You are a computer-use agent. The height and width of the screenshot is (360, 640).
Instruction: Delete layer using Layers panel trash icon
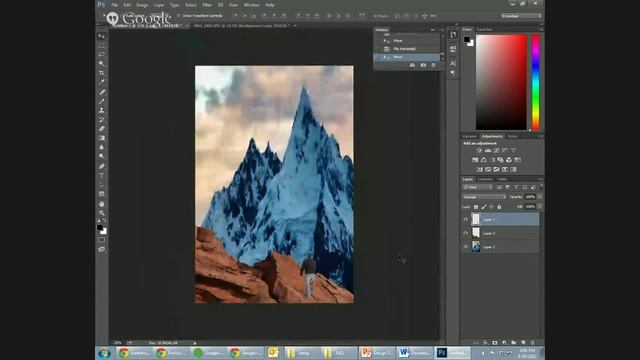[x=532, y=342]
